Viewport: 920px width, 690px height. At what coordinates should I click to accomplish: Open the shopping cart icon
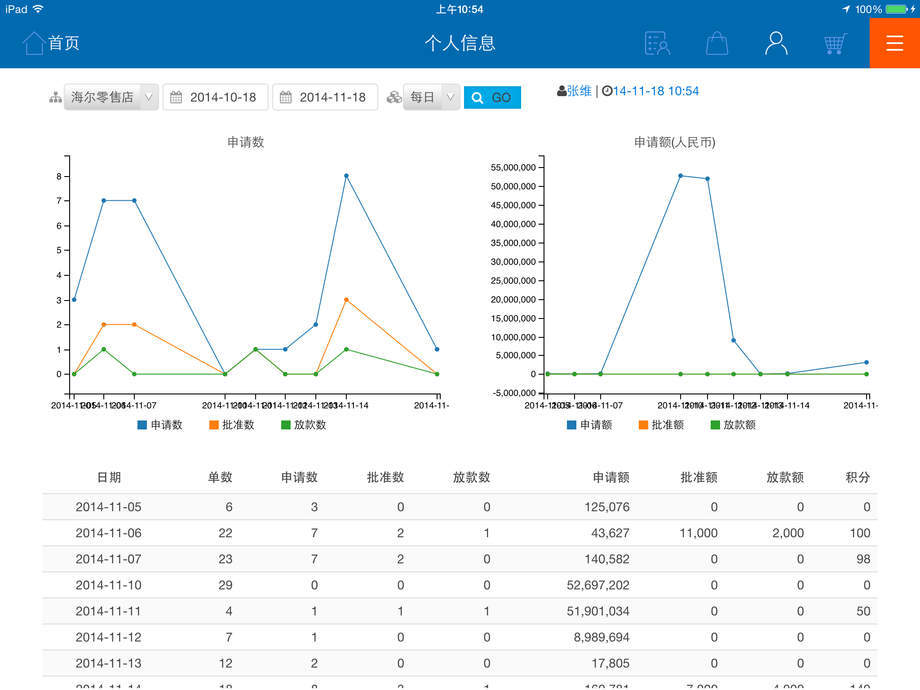coord(835,43)
